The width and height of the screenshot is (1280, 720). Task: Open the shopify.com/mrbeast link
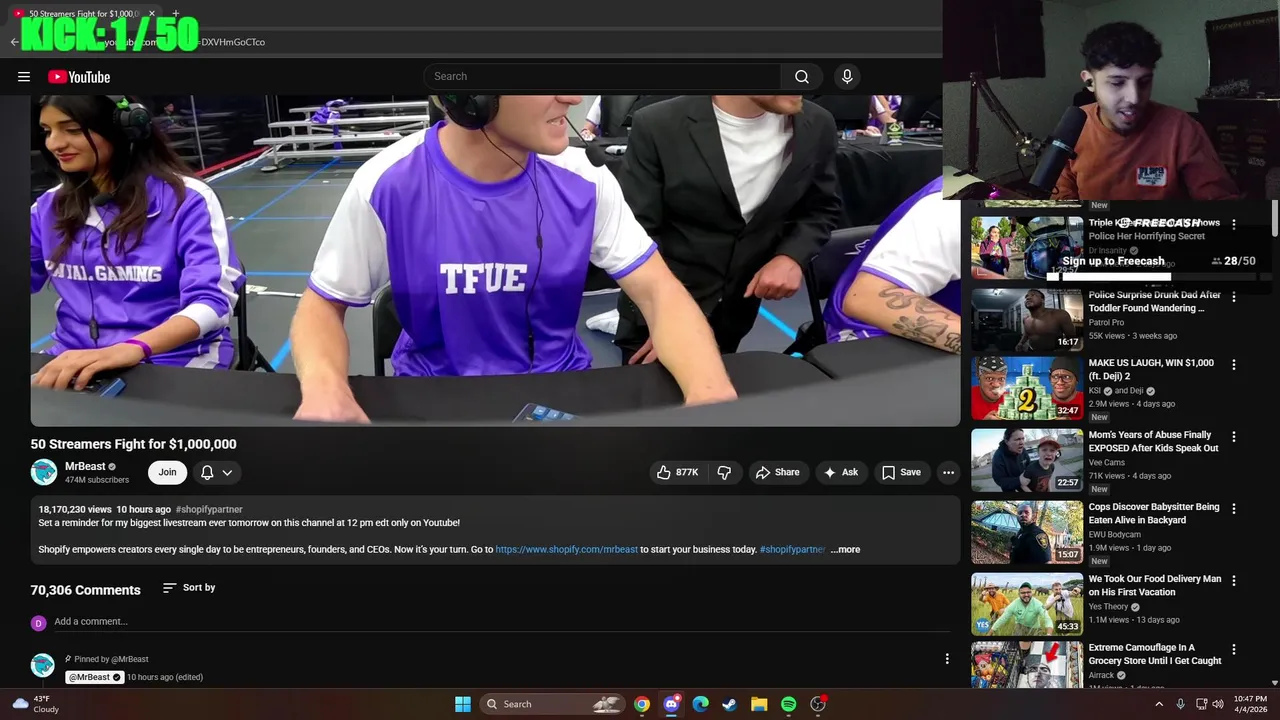(566, 549)
